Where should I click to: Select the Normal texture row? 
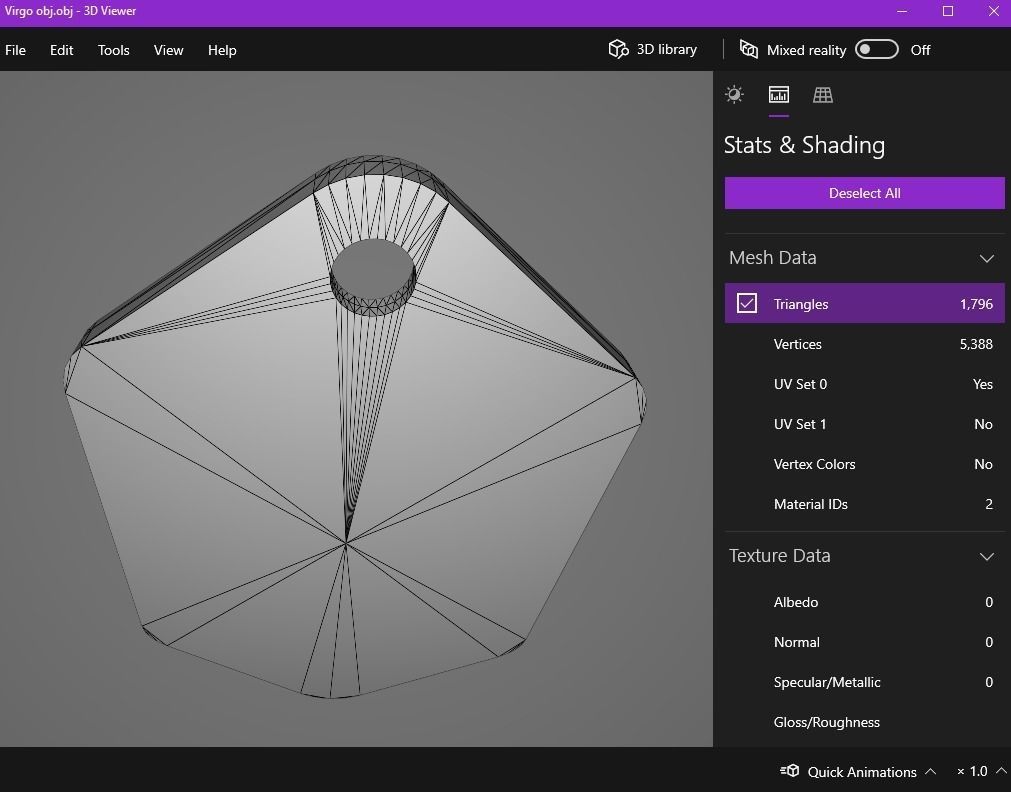coord(864,642)
